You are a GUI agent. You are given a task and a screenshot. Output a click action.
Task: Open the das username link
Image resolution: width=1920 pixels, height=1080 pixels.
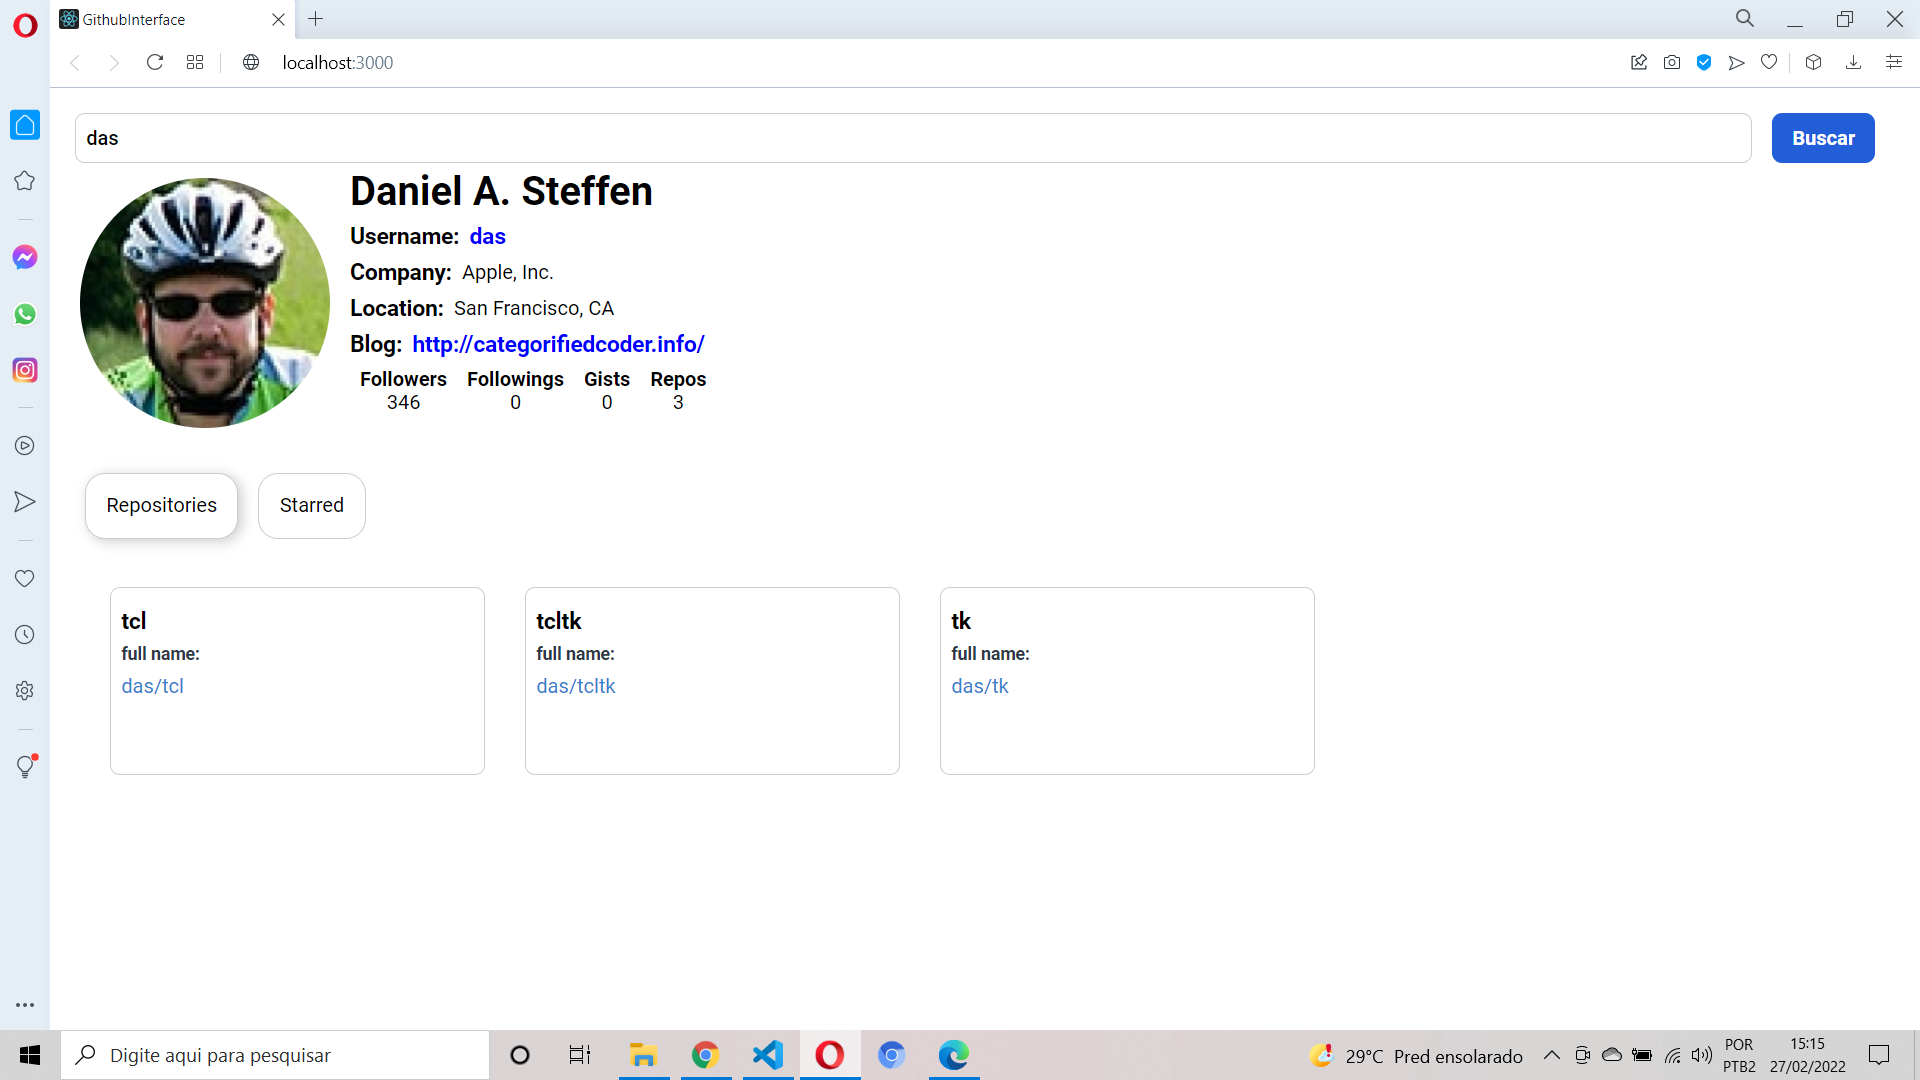(488, 237)
